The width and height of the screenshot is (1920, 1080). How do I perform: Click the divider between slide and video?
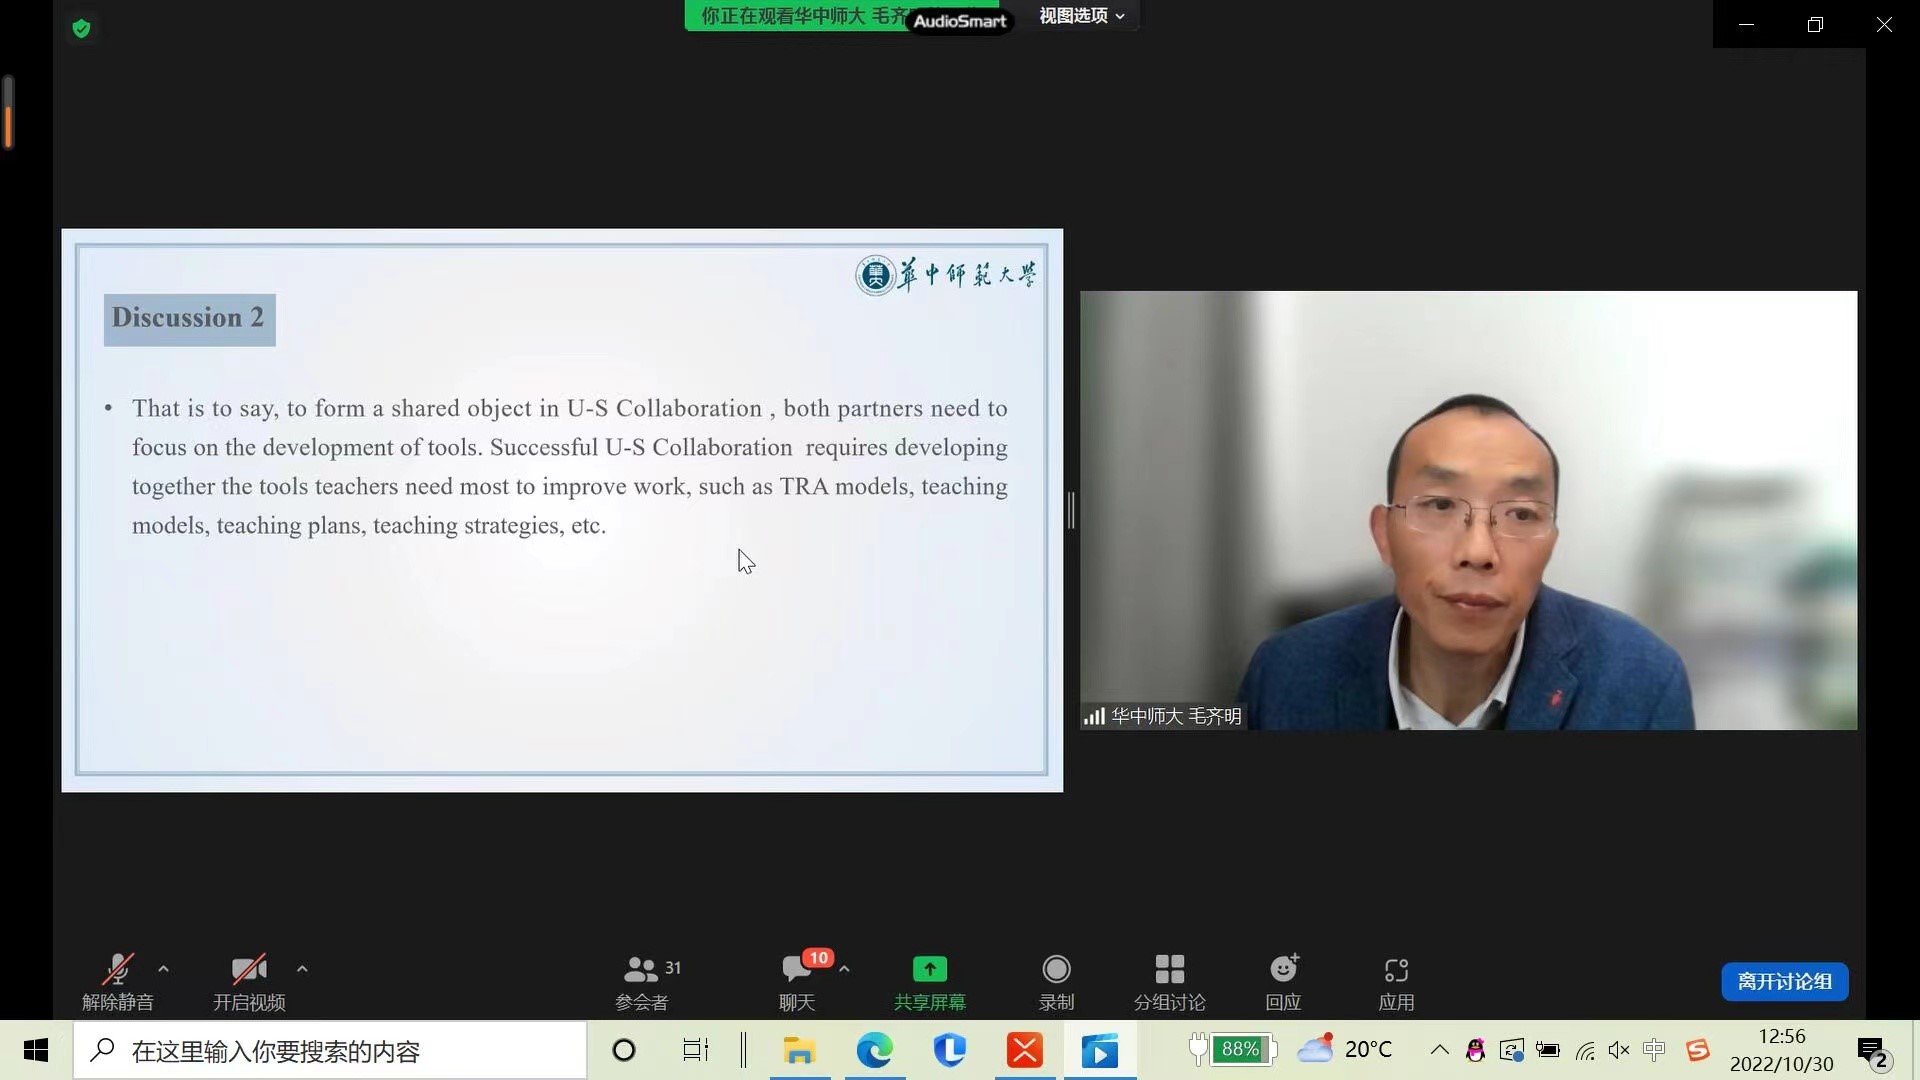[x=1071, y=510]
